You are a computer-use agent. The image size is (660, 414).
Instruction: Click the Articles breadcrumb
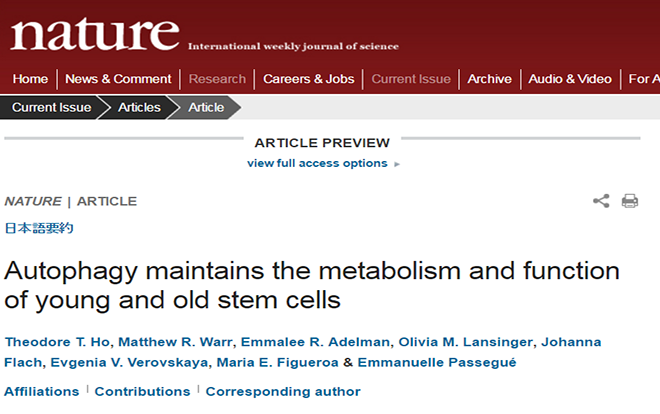point(139,107)
